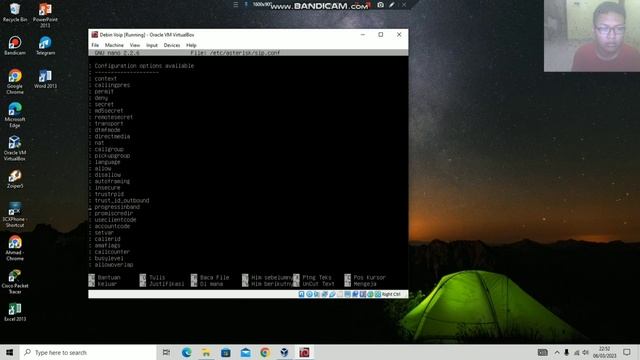Click the 'secret' line in the terminal
The height and width of the screenshot is (360, 640).
pyautogui.click(x=104, y=104)
